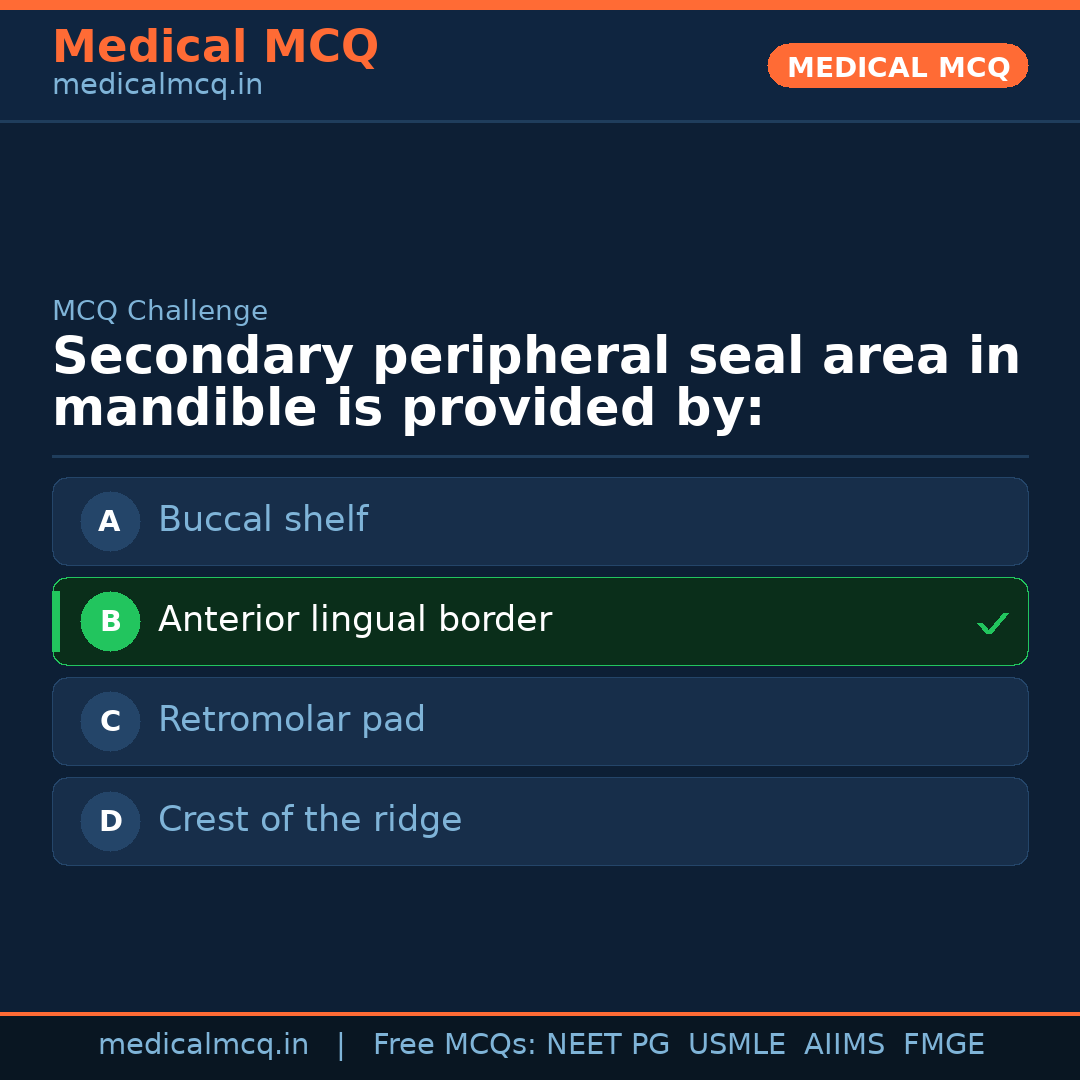Screen dimensions: 1080x1080
Task: Visit medicalmcq.in link under the header
Action: point(157,86)
